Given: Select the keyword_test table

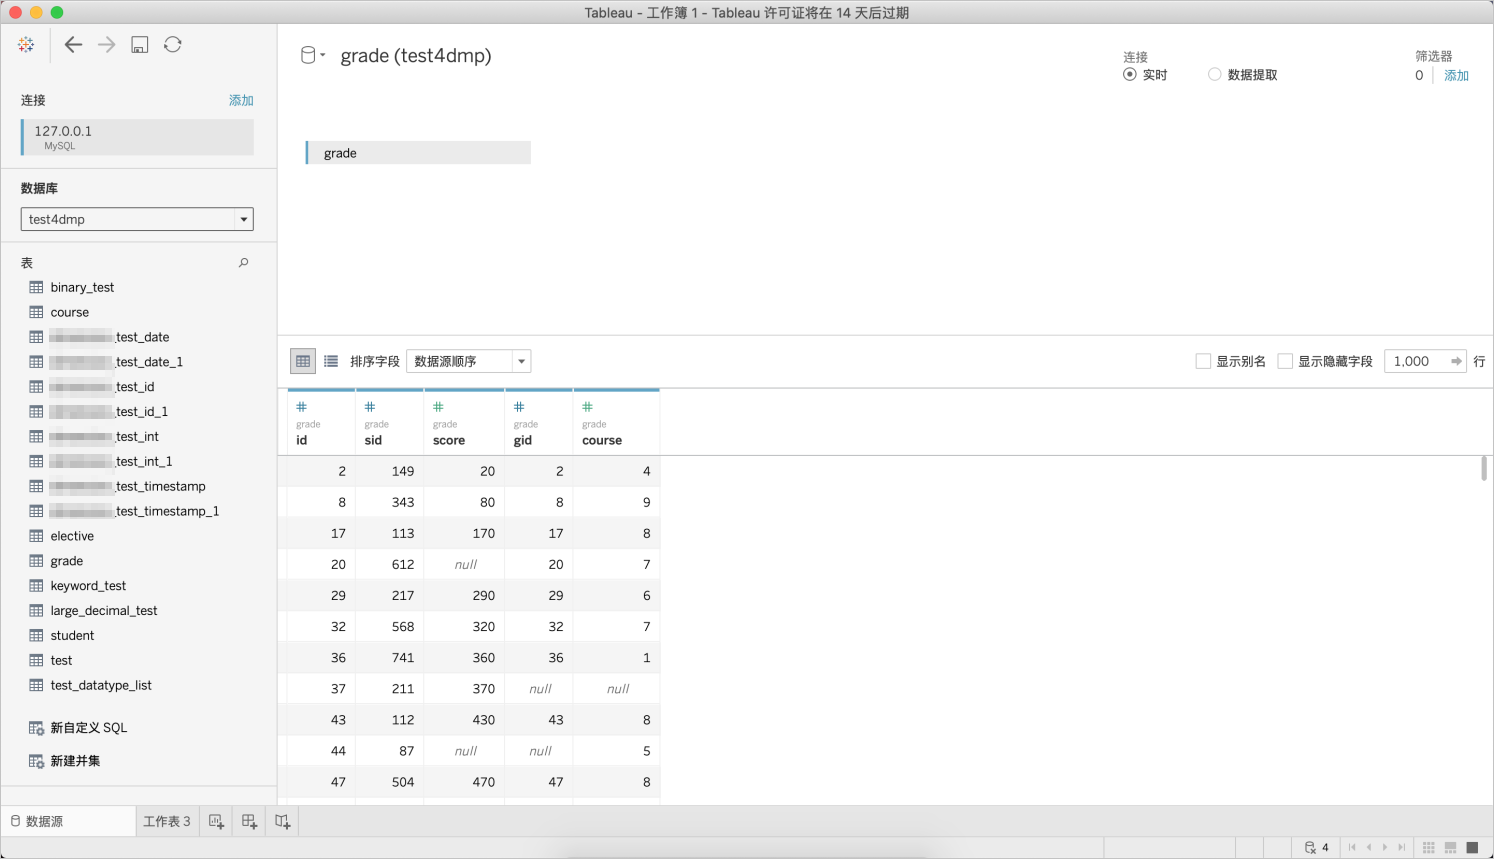Looking at the screenshot, I should [88, 586].
